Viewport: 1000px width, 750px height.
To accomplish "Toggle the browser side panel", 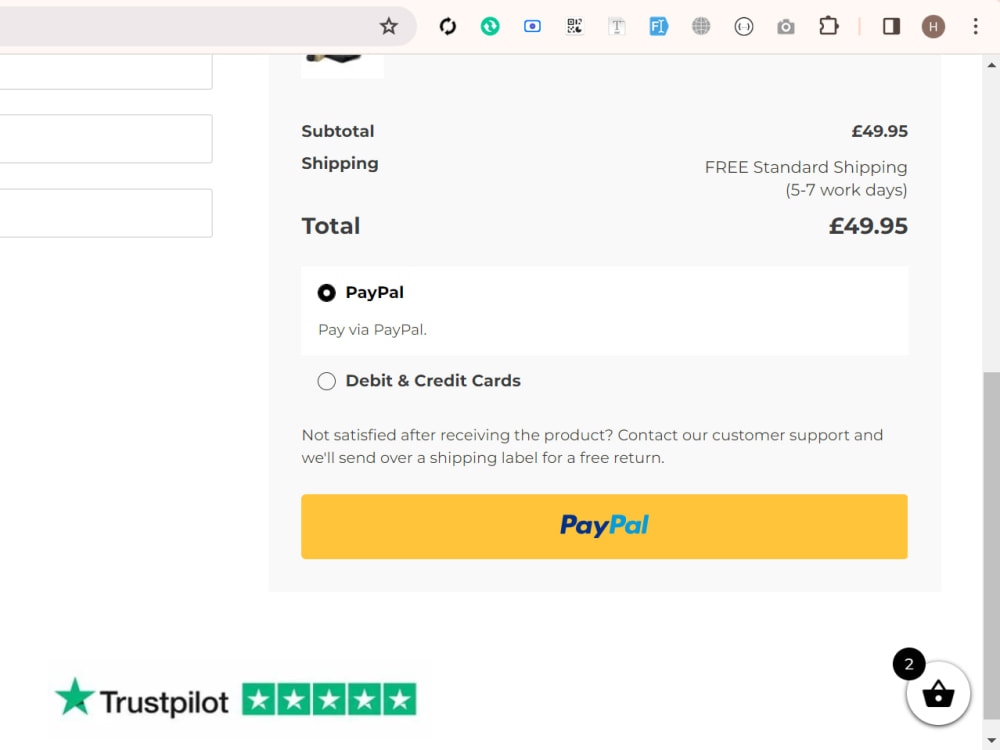I will (x=891, y=26).
